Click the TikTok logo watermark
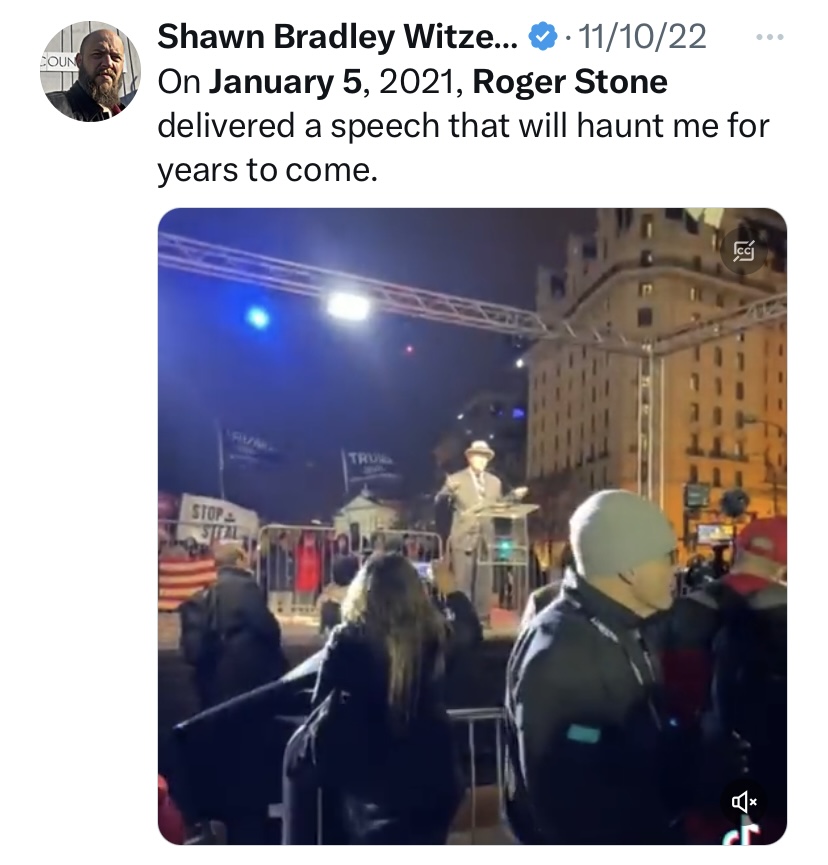The image size is (828, 865). 744,834
